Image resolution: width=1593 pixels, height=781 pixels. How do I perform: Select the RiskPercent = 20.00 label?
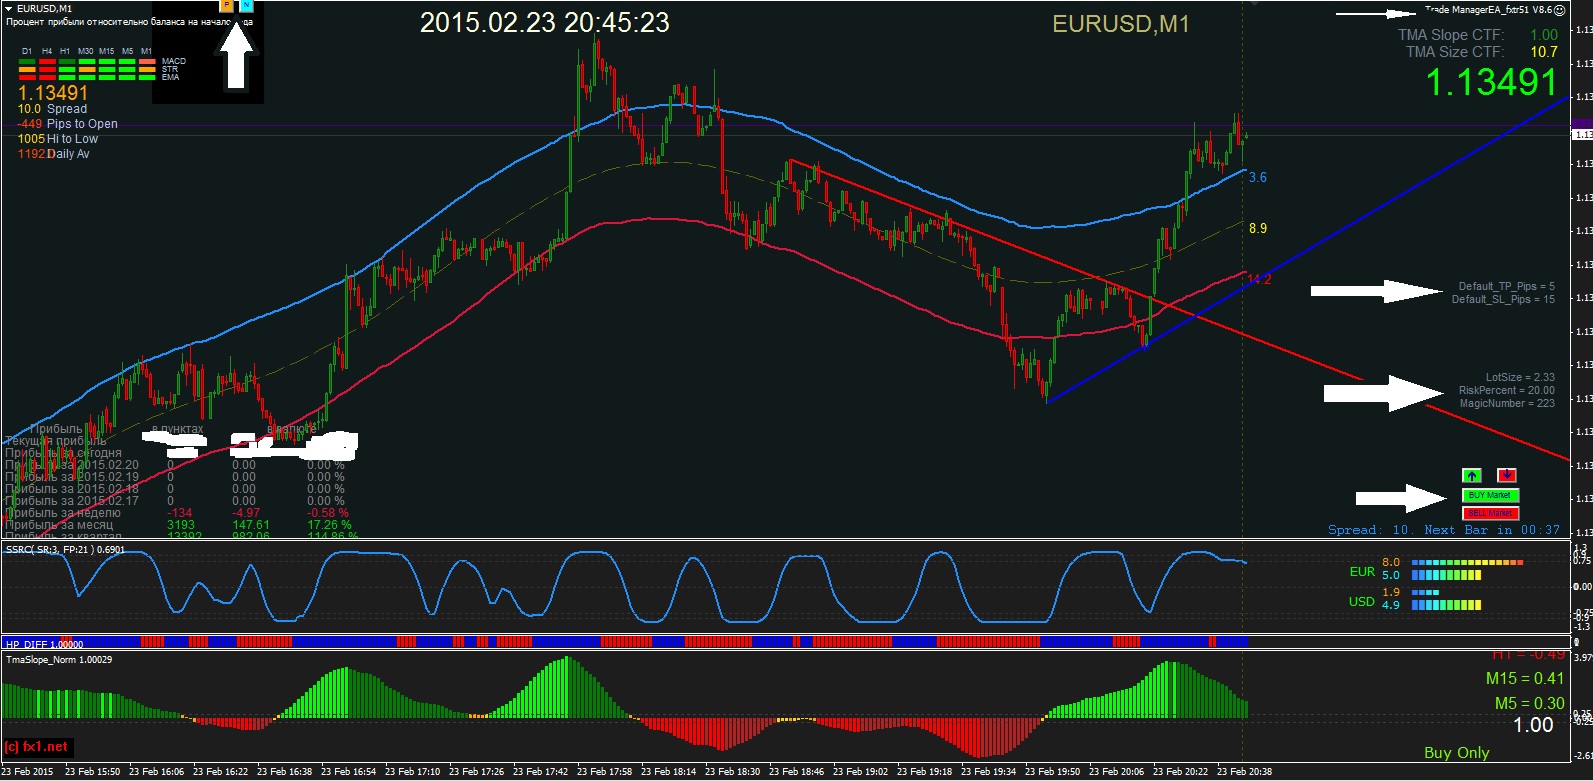(x=1507, y=391)
